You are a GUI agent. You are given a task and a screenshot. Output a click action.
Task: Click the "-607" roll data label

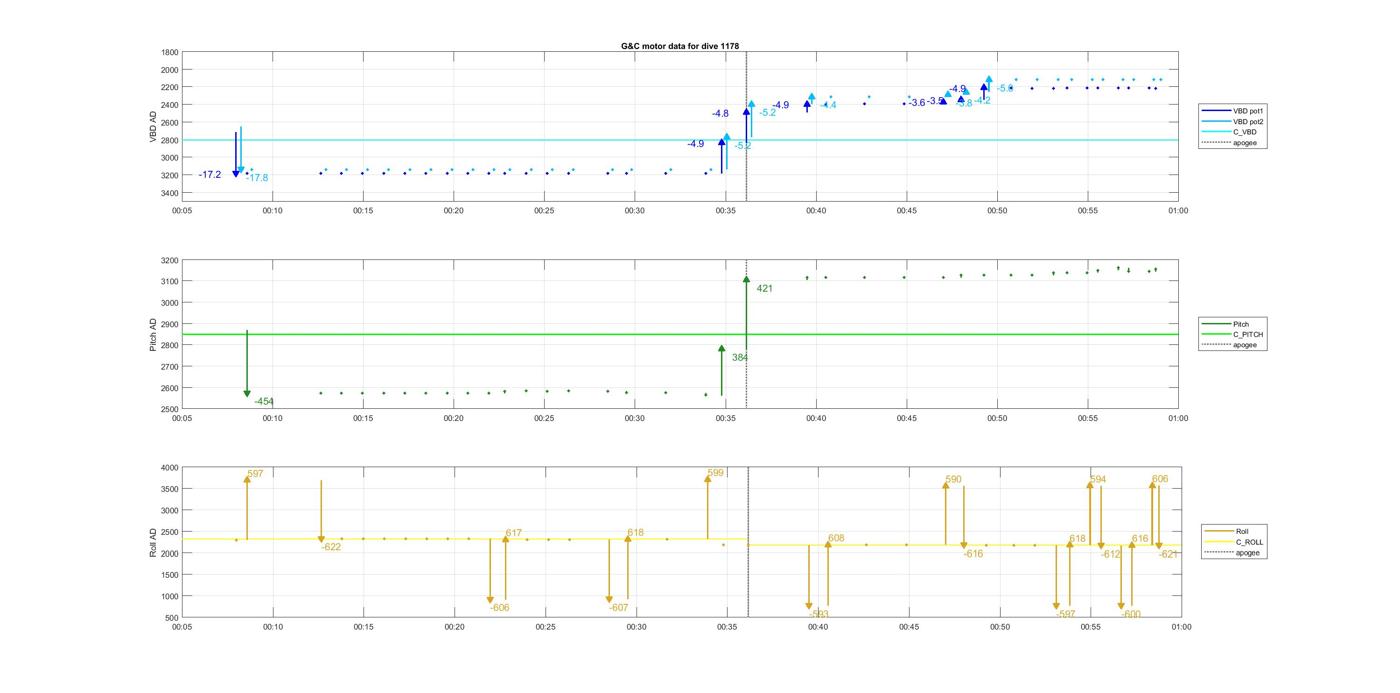(x=618, y=608)
